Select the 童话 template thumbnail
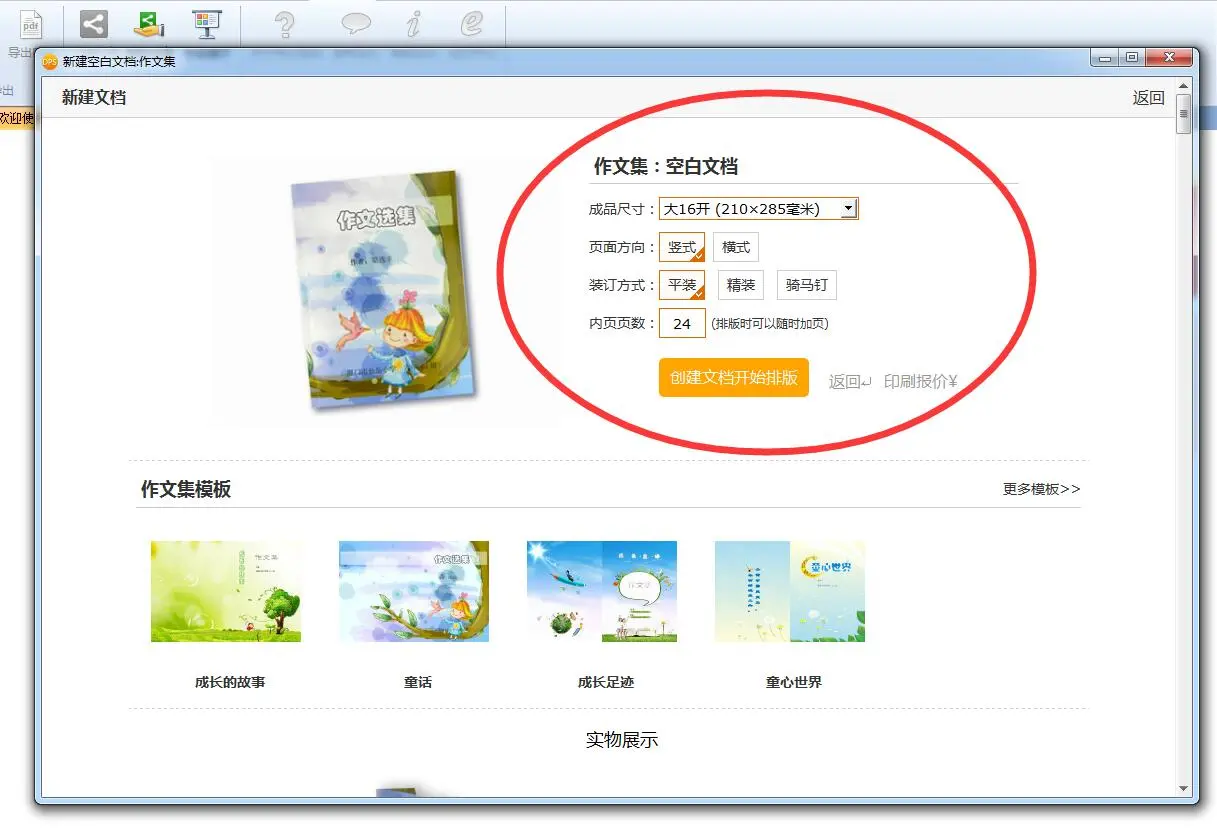Viewport: 1217px width, 829px height. coord(414,591)
